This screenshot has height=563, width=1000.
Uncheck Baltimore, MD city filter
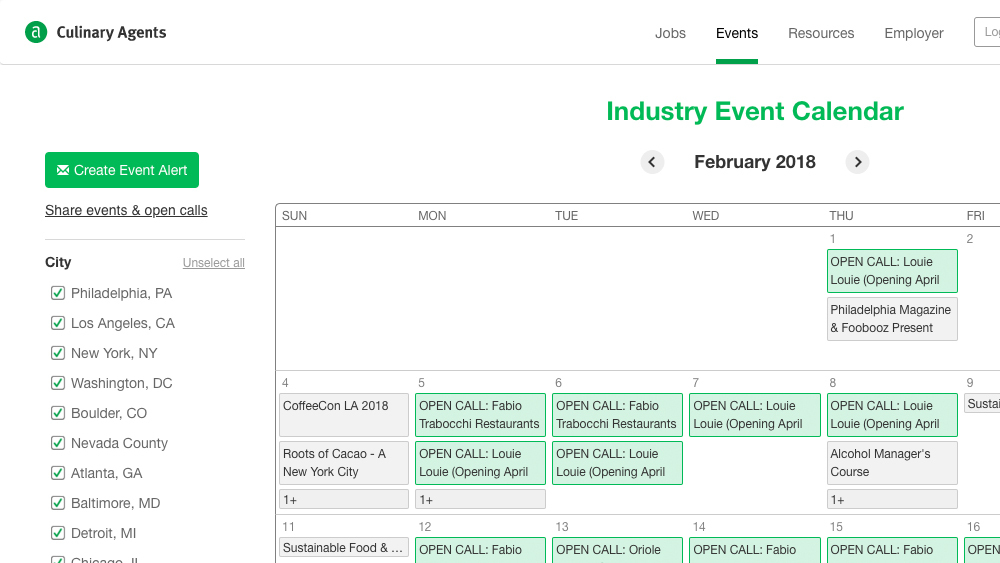point(58,503)
